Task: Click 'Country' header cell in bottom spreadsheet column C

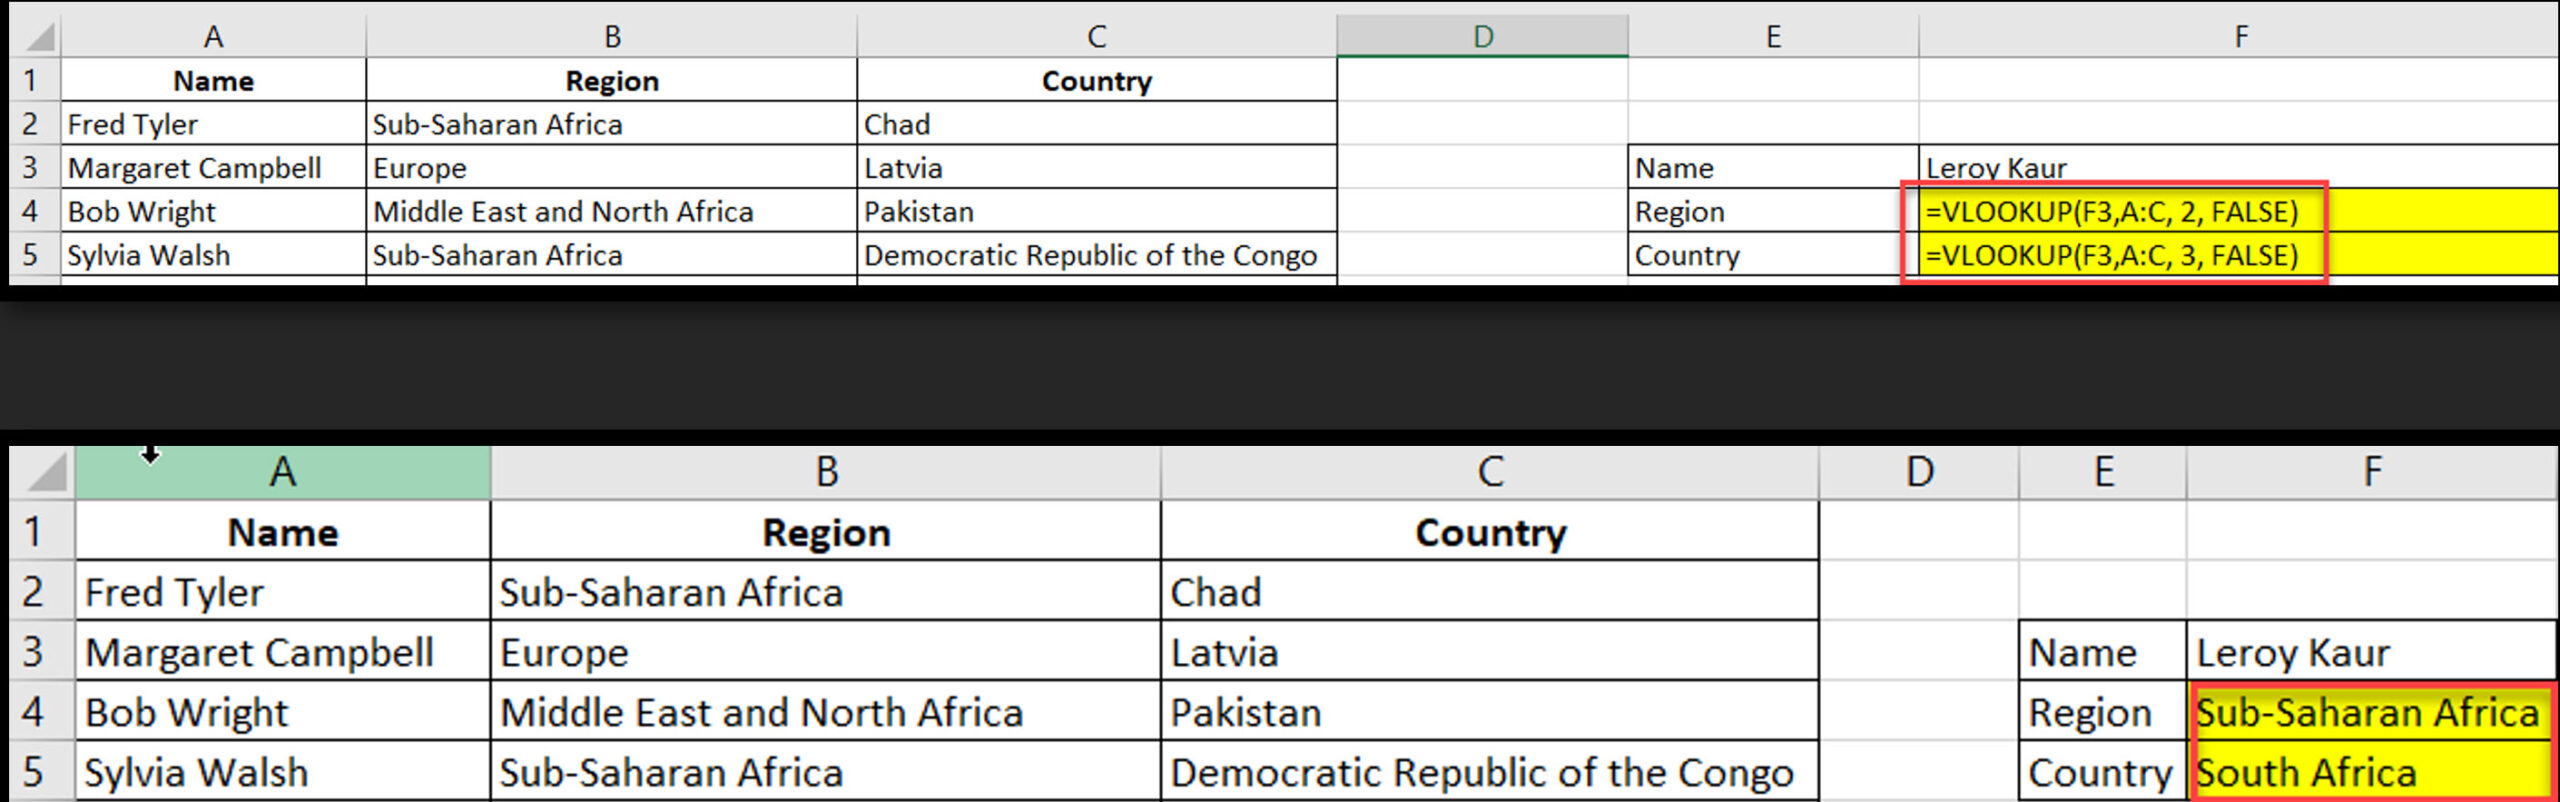Action: (x=1489, y=531)
